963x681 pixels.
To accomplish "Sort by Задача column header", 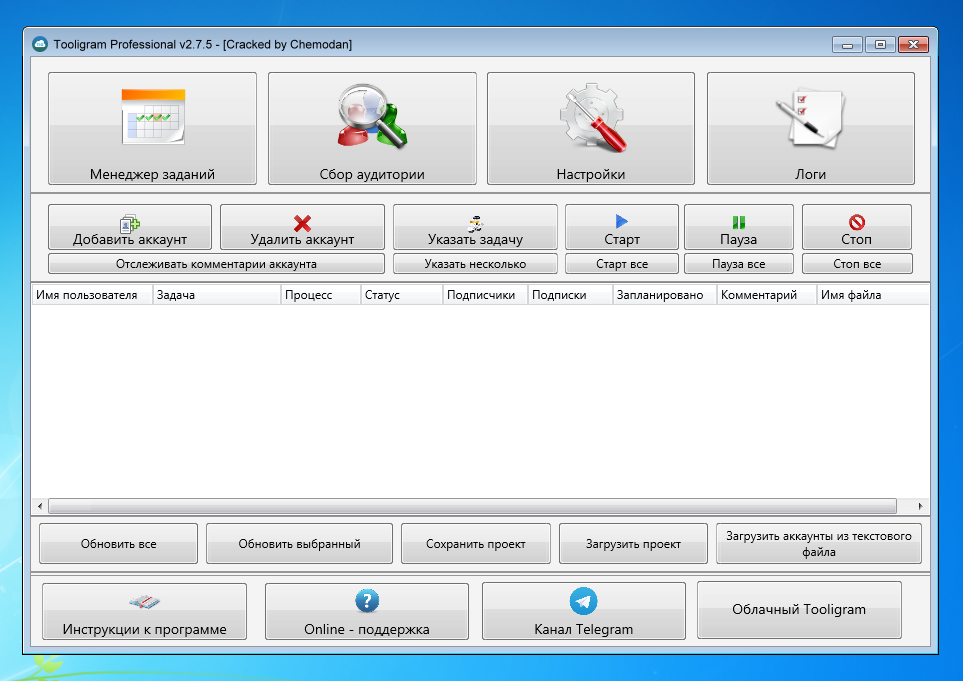I will (x=217, y=295).
